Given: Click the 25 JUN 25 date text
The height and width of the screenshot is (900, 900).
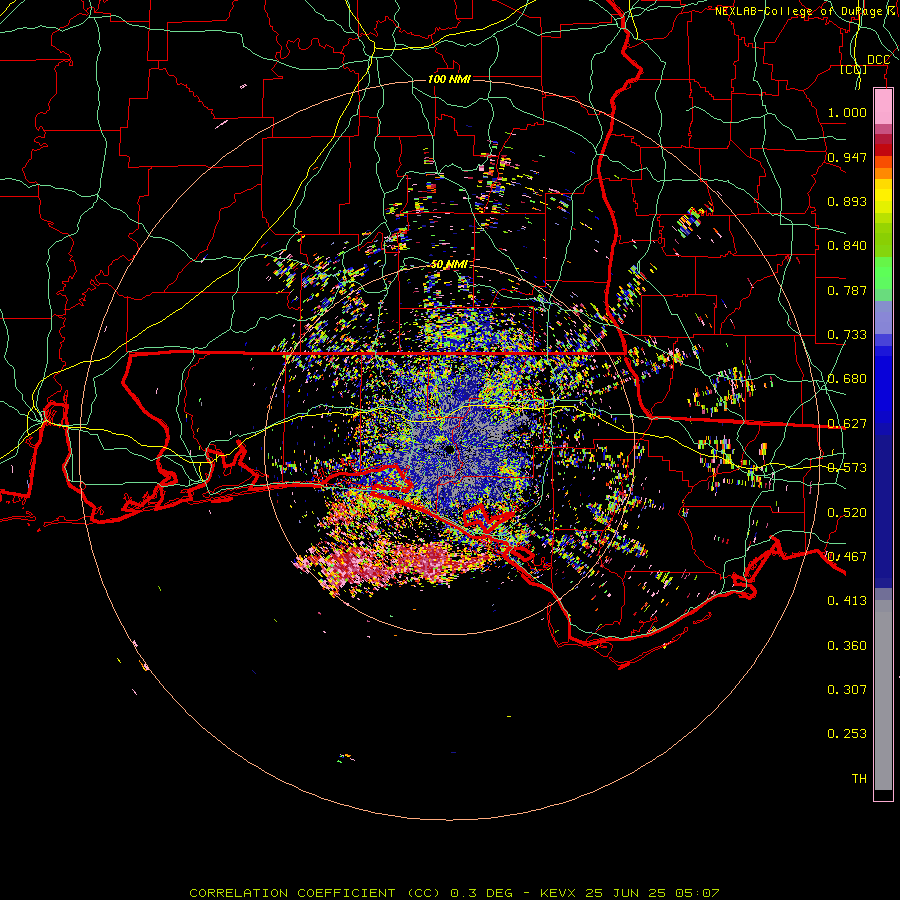Looking at the screenshot, I should pyautogui.click(x=626, y=893).
